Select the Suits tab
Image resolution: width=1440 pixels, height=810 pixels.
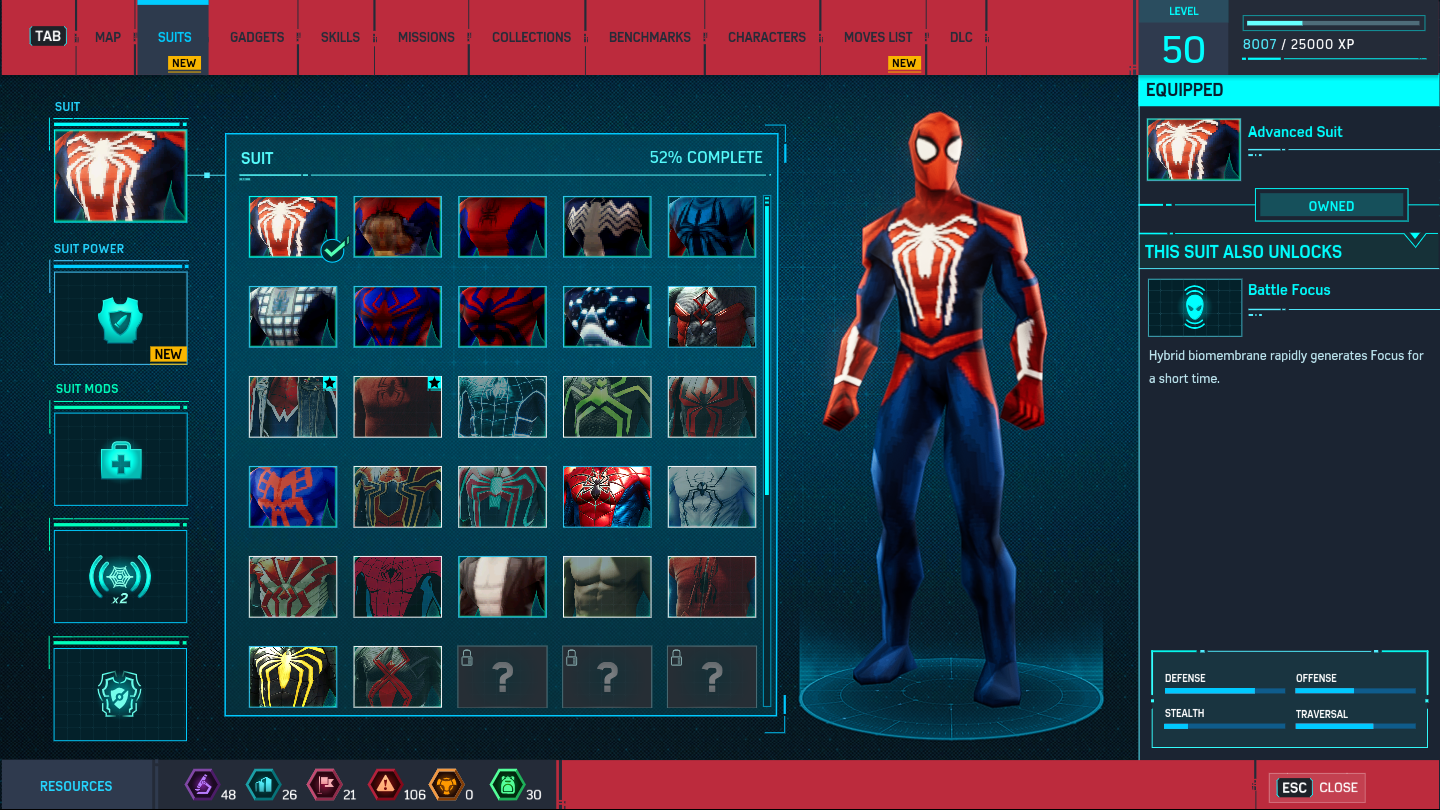coord(174,37)
